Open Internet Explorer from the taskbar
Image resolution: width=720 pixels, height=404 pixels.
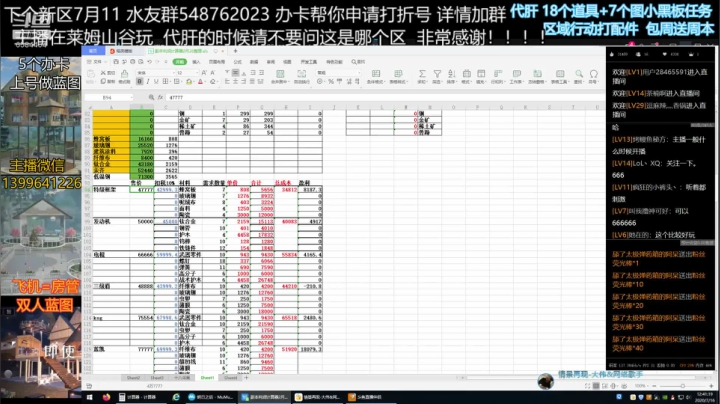pyautogui.click(x=176, y=397)
